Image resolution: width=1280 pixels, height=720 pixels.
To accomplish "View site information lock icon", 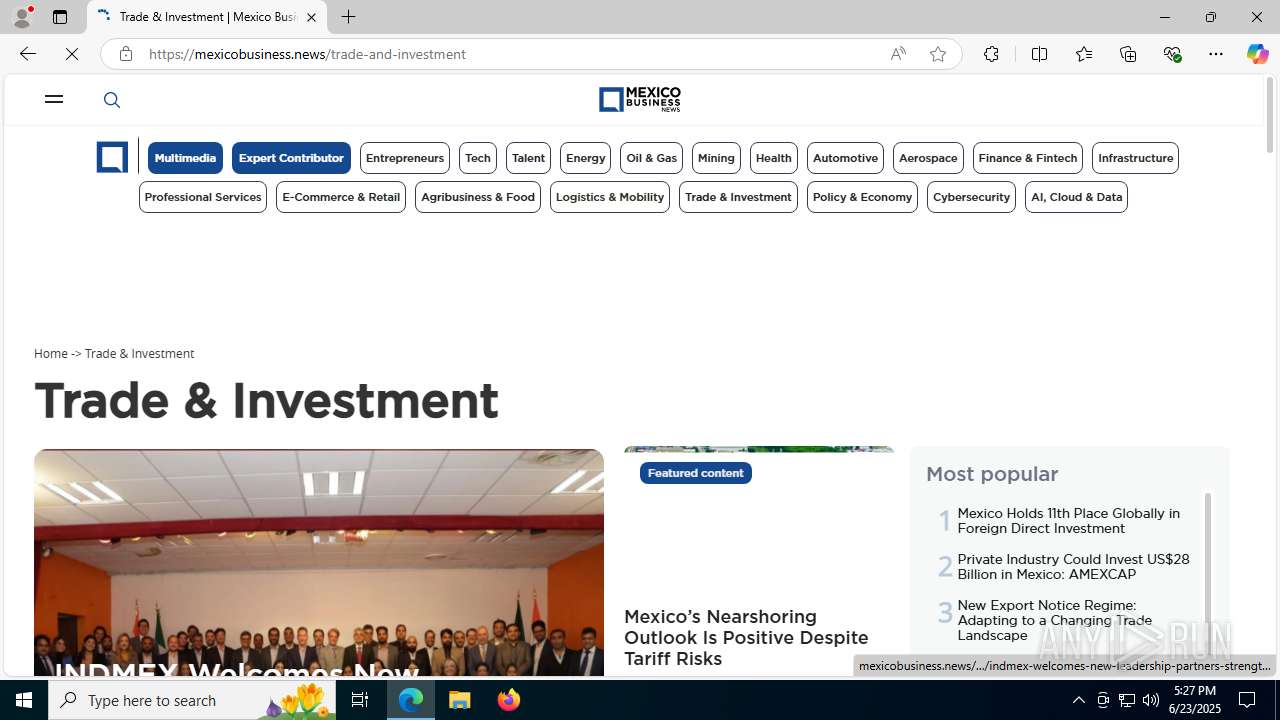I will pos(125,54).
